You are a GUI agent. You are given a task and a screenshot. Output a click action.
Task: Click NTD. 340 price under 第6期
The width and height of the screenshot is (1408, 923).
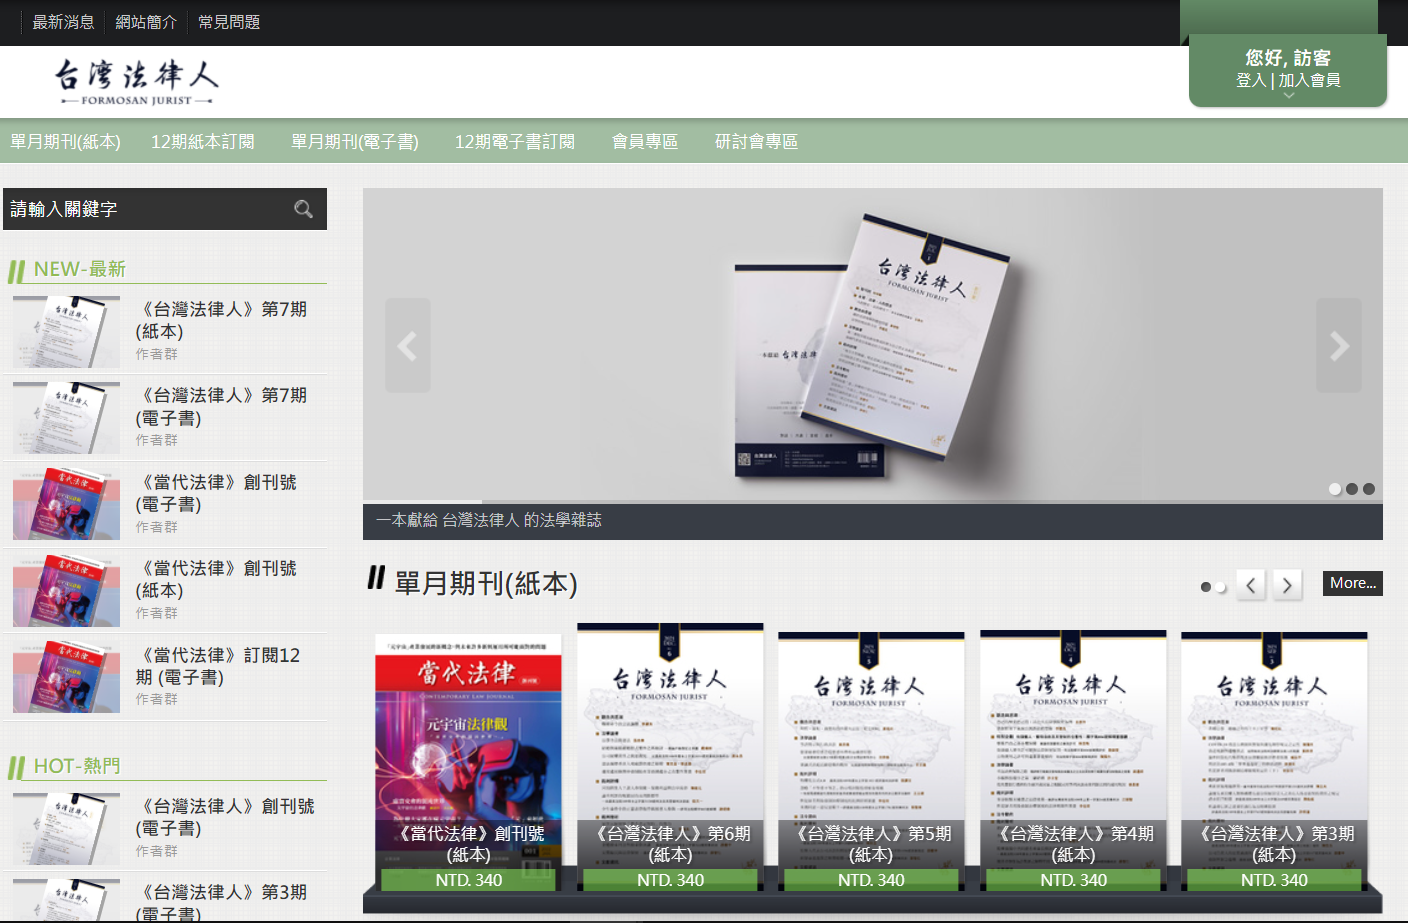(x=670, y=880)
